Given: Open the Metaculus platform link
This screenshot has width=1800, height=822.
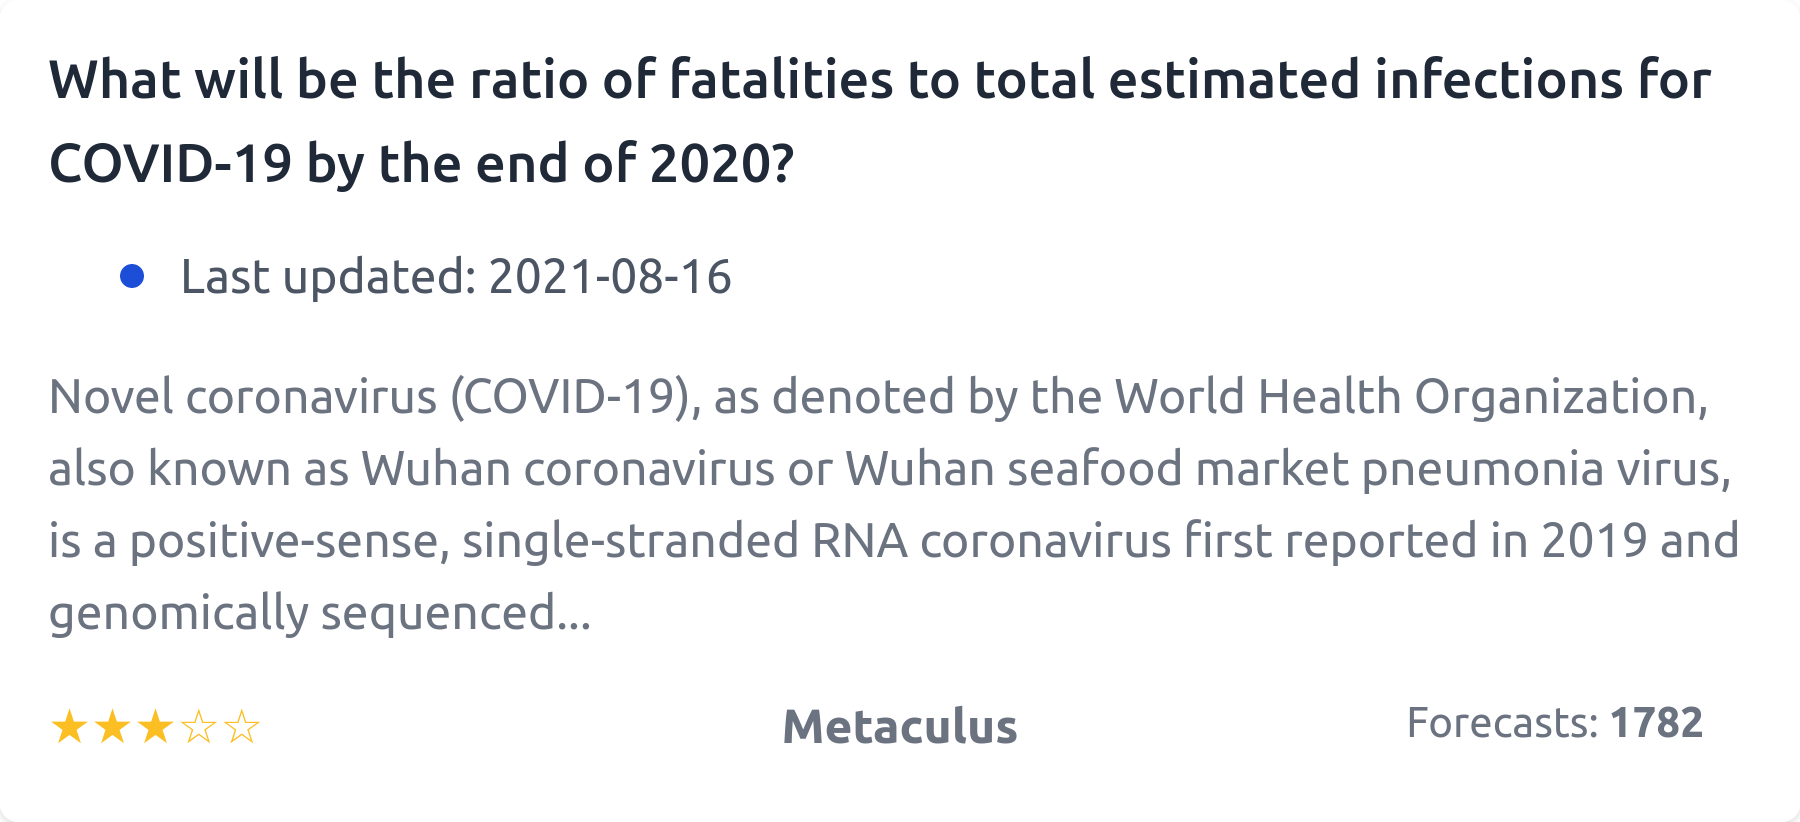Looking at the screenshot, I should click(899, 726).
